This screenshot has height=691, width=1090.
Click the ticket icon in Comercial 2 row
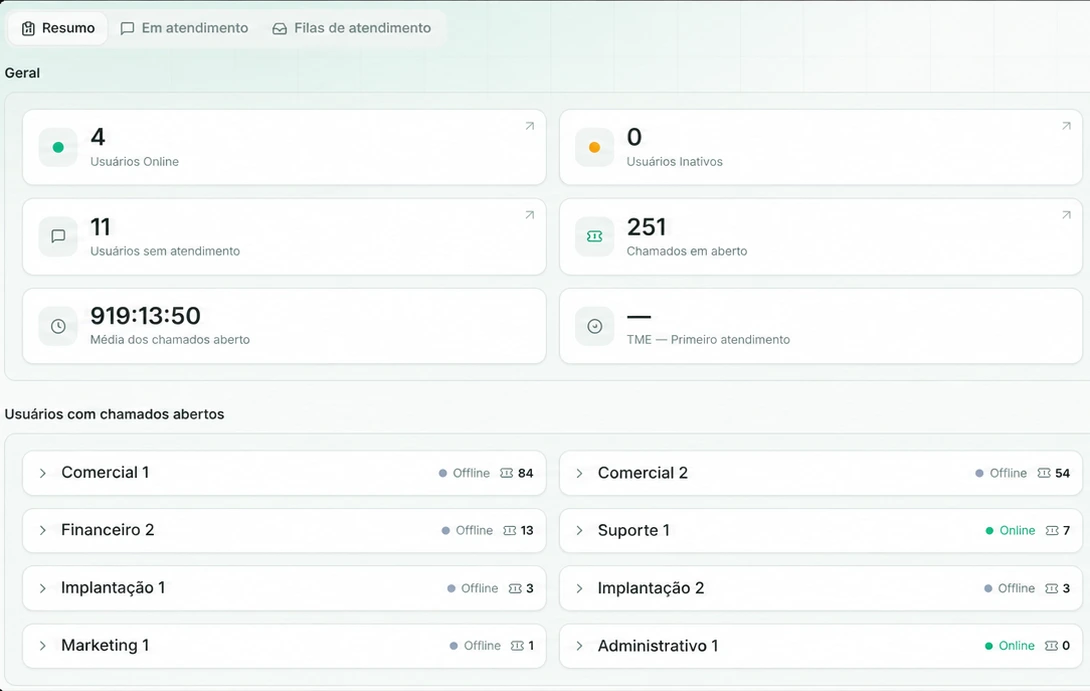coord(1044,473)
